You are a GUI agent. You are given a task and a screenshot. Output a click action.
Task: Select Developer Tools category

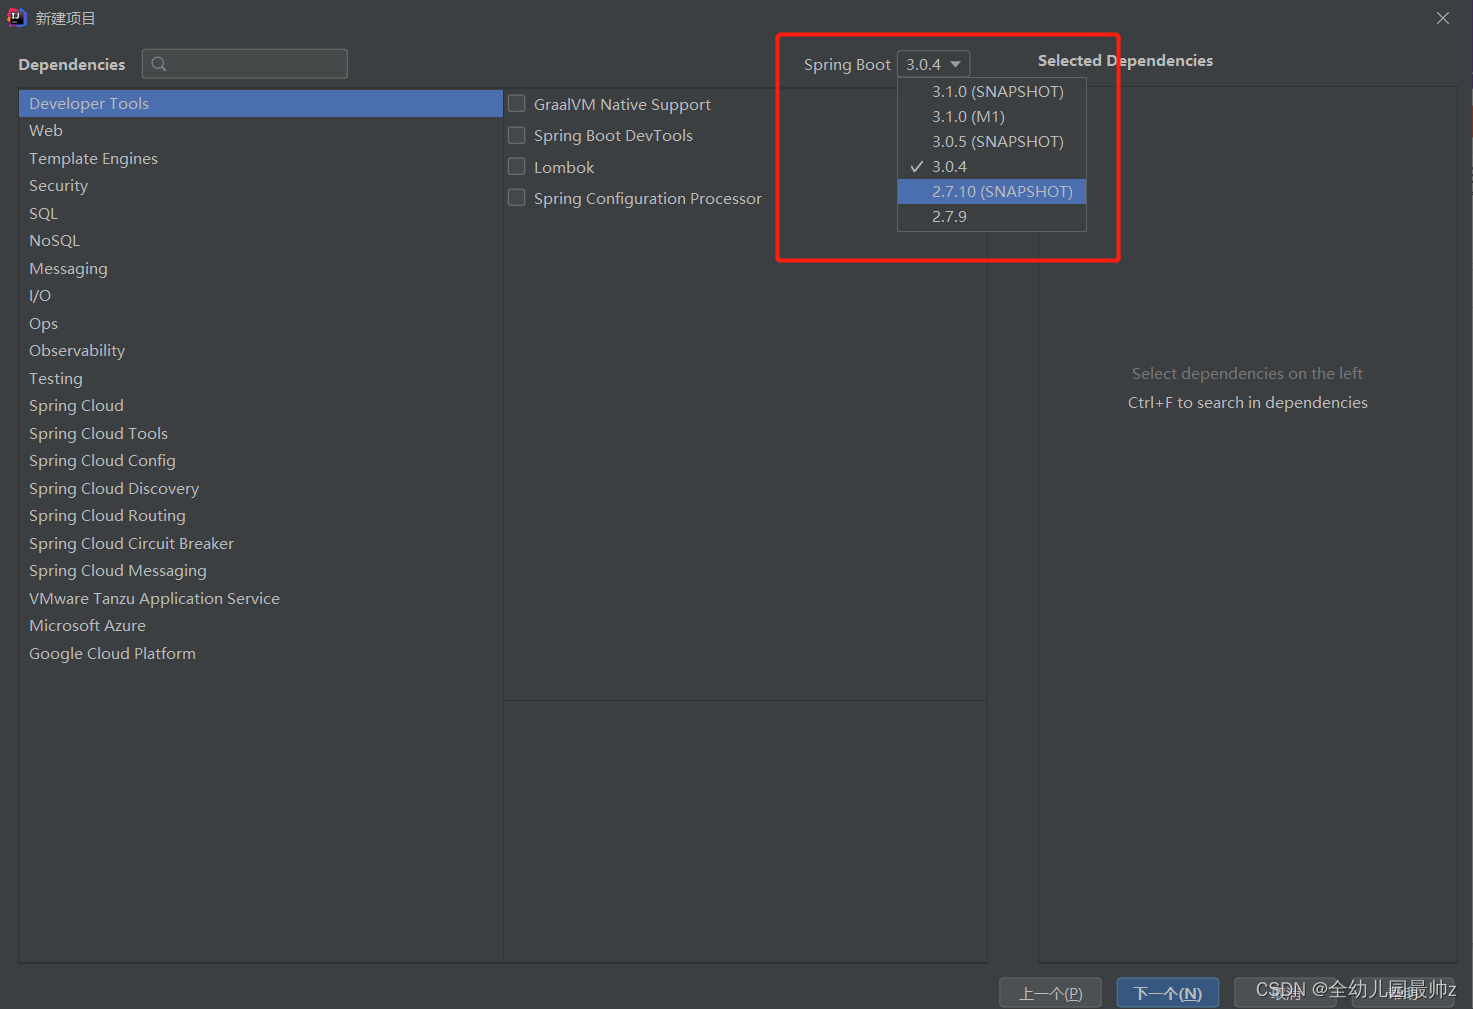click(x=261, y=103)
